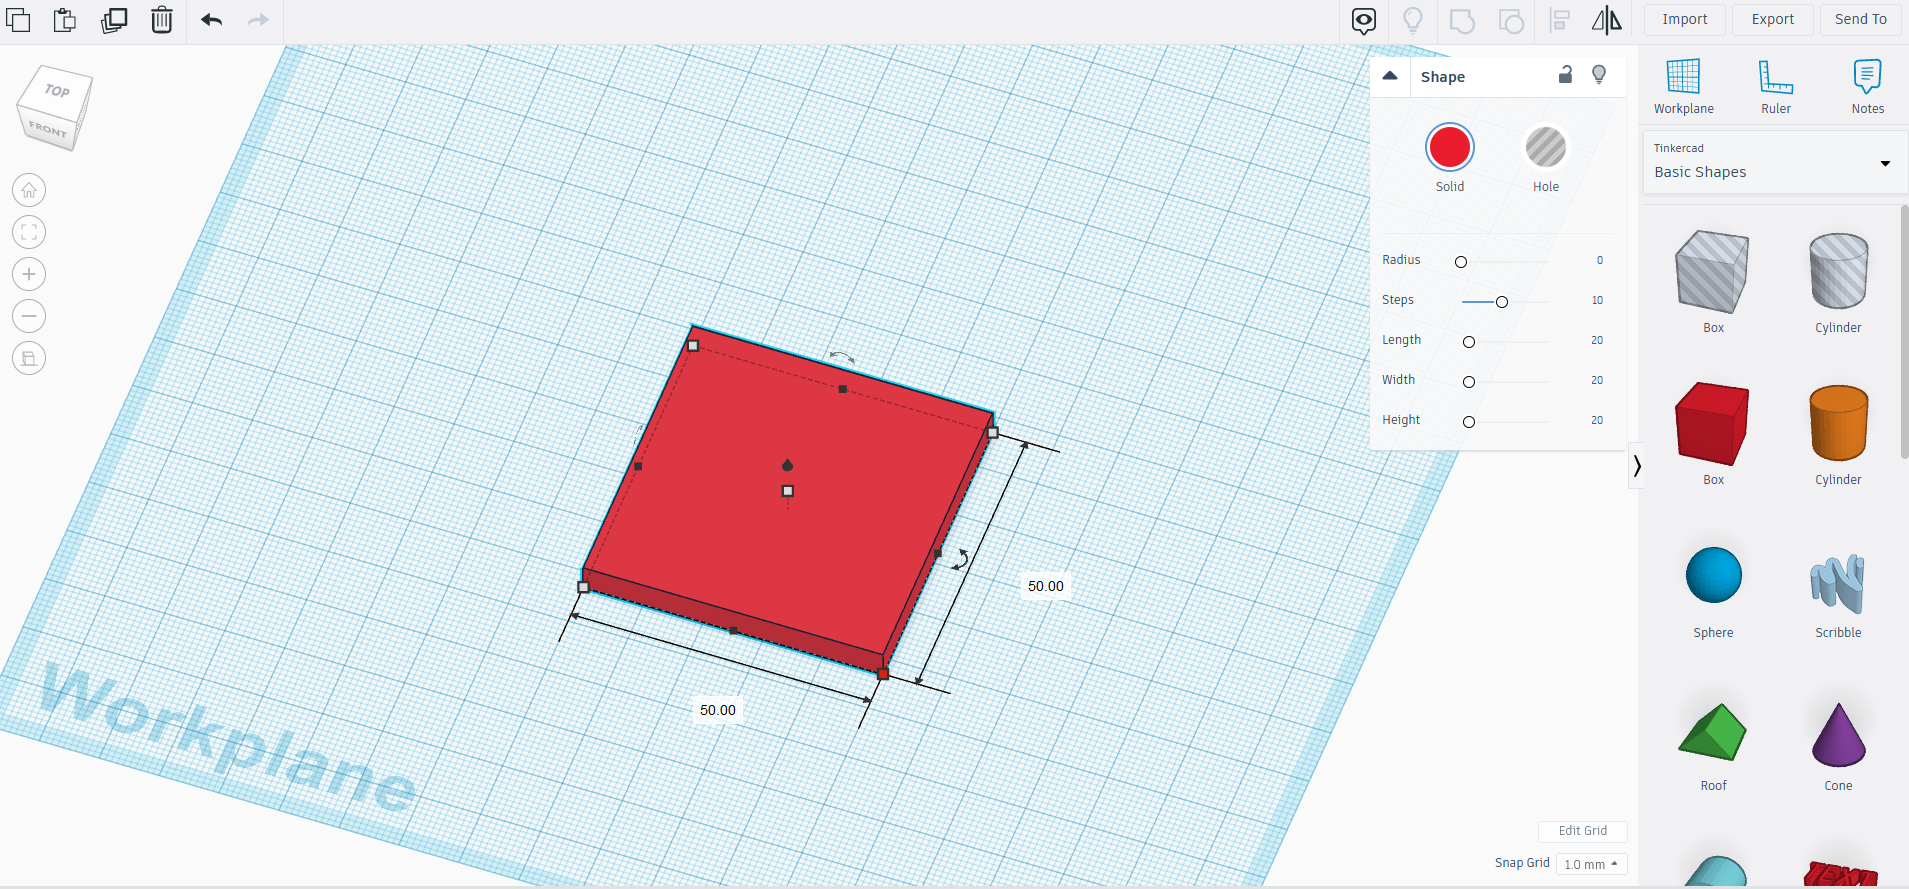
Task: Open the Notes tool
Action: point(1868,86)
